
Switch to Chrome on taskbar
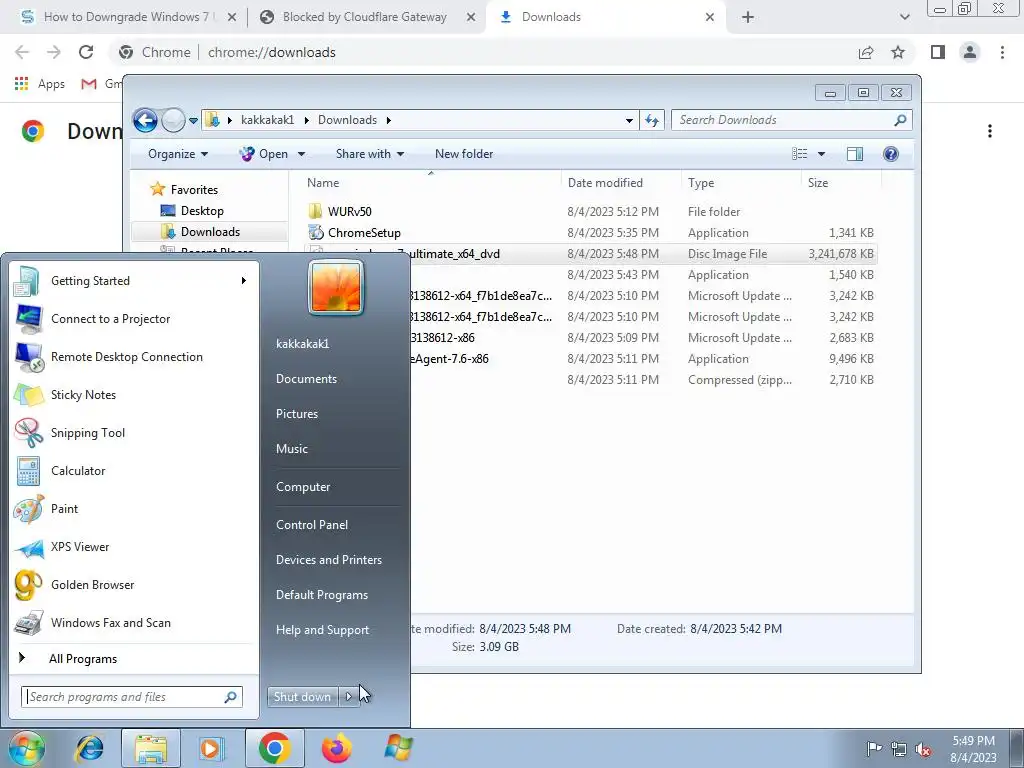coord(274,748)
